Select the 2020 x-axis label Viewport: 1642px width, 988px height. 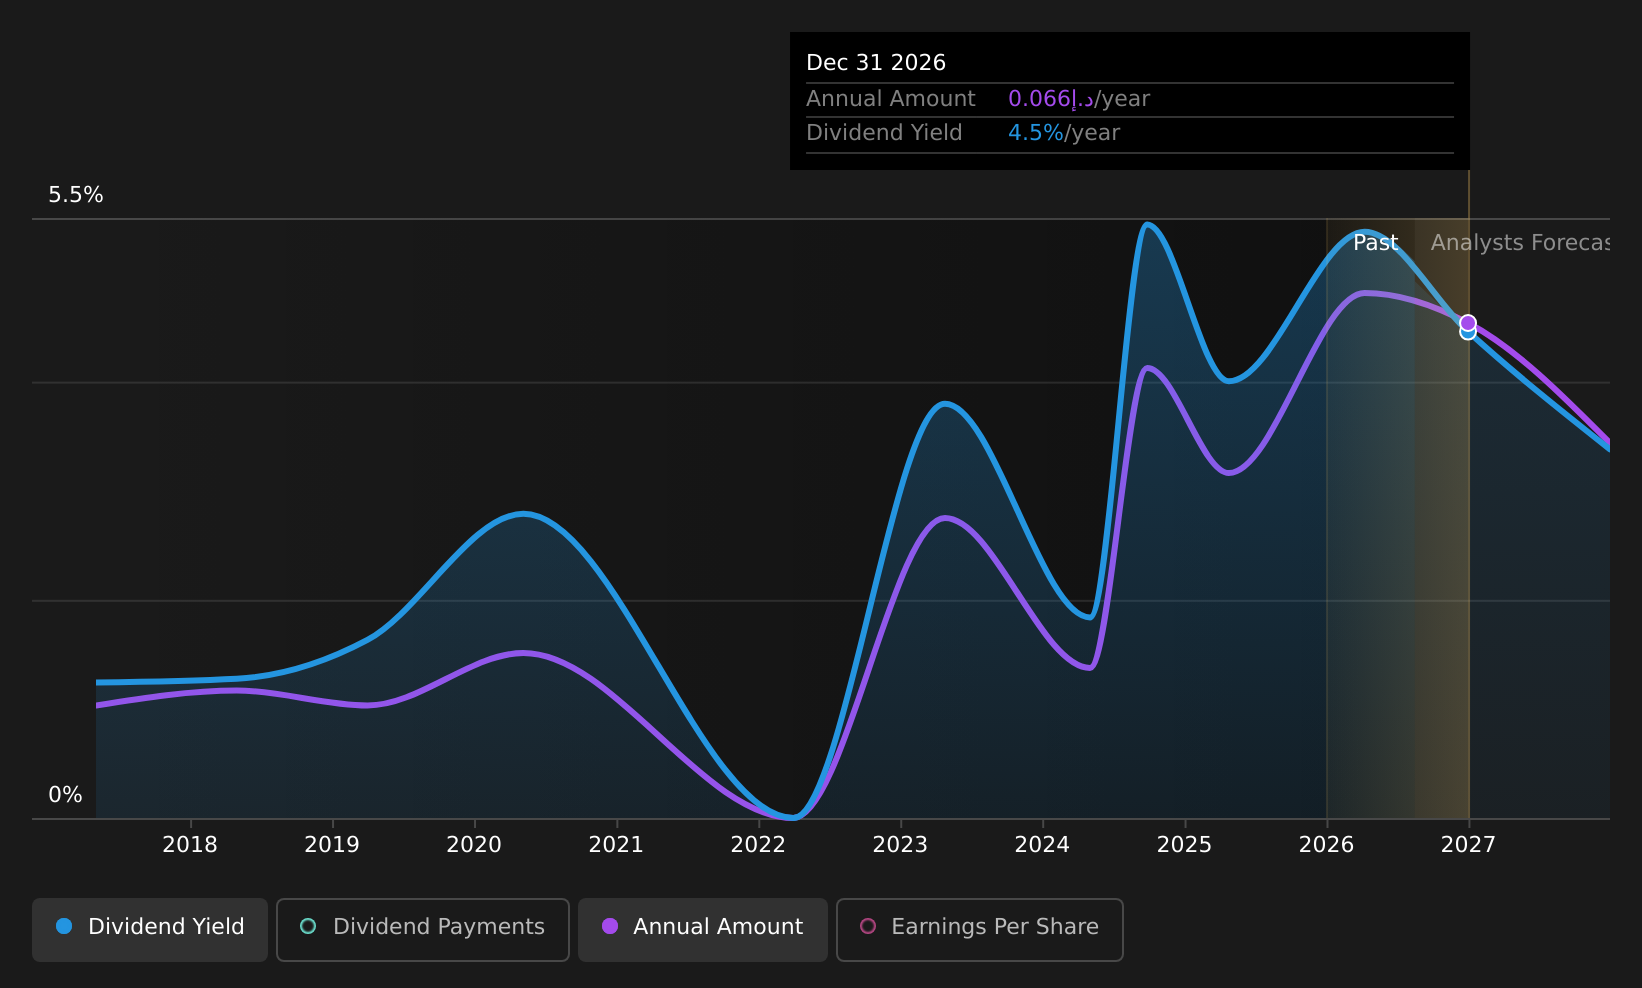point(474,845)
